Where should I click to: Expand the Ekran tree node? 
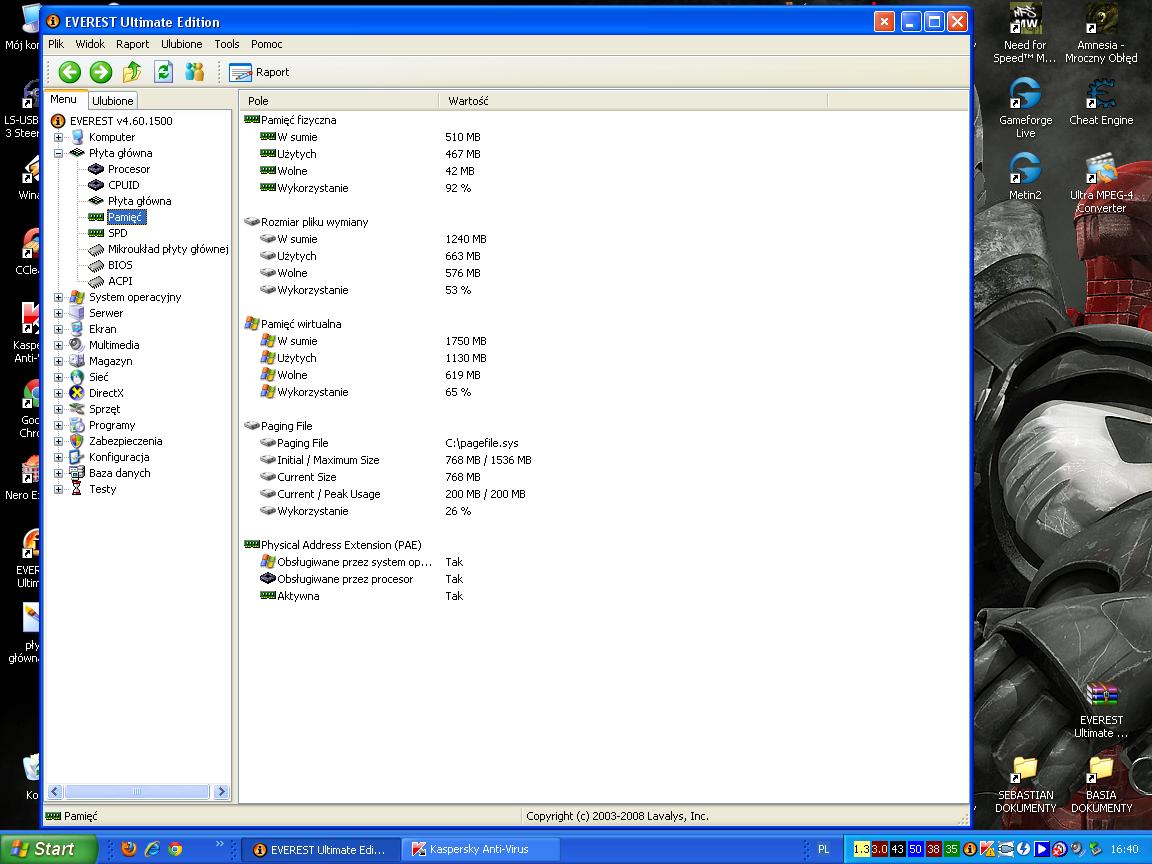pos(58,329)
